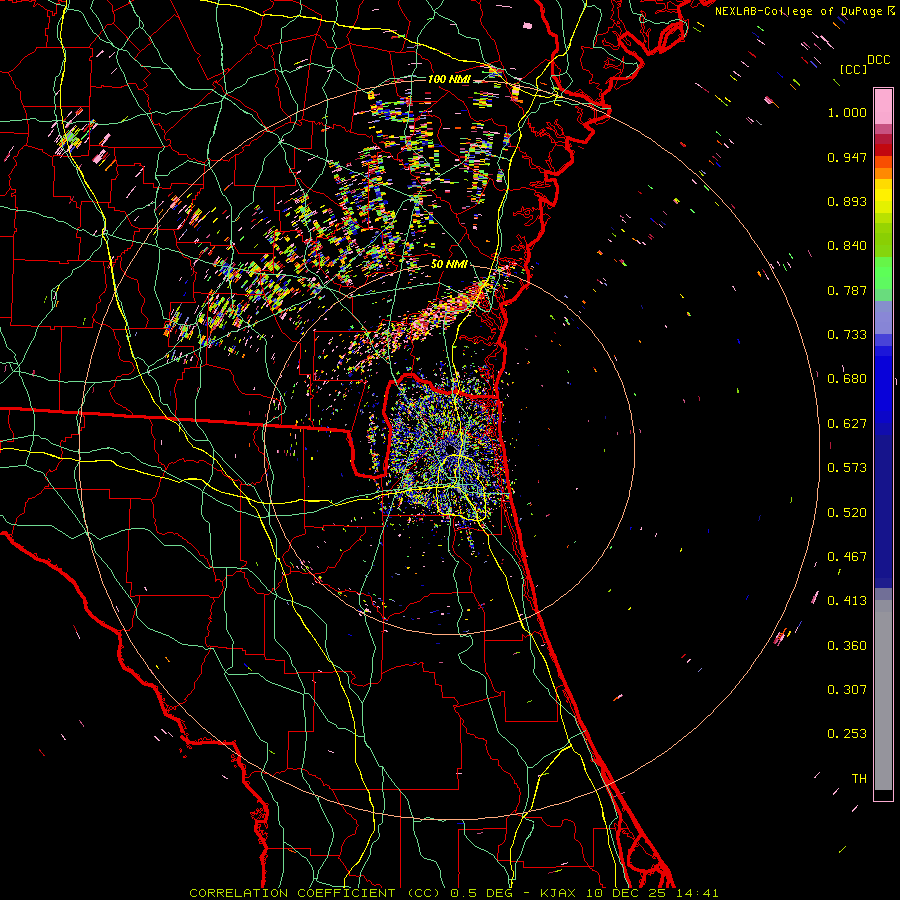Click the TH threshold label
The image size is (900, 900).
pos(859,779)
